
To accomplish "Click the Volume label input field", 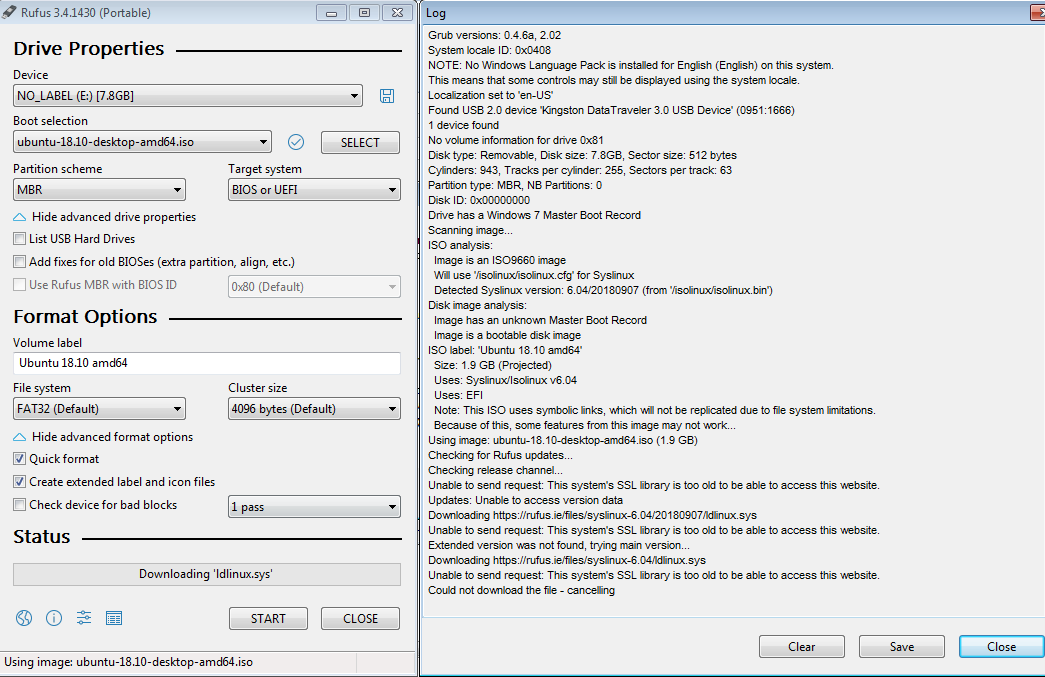I will click(x=207, y=363).
